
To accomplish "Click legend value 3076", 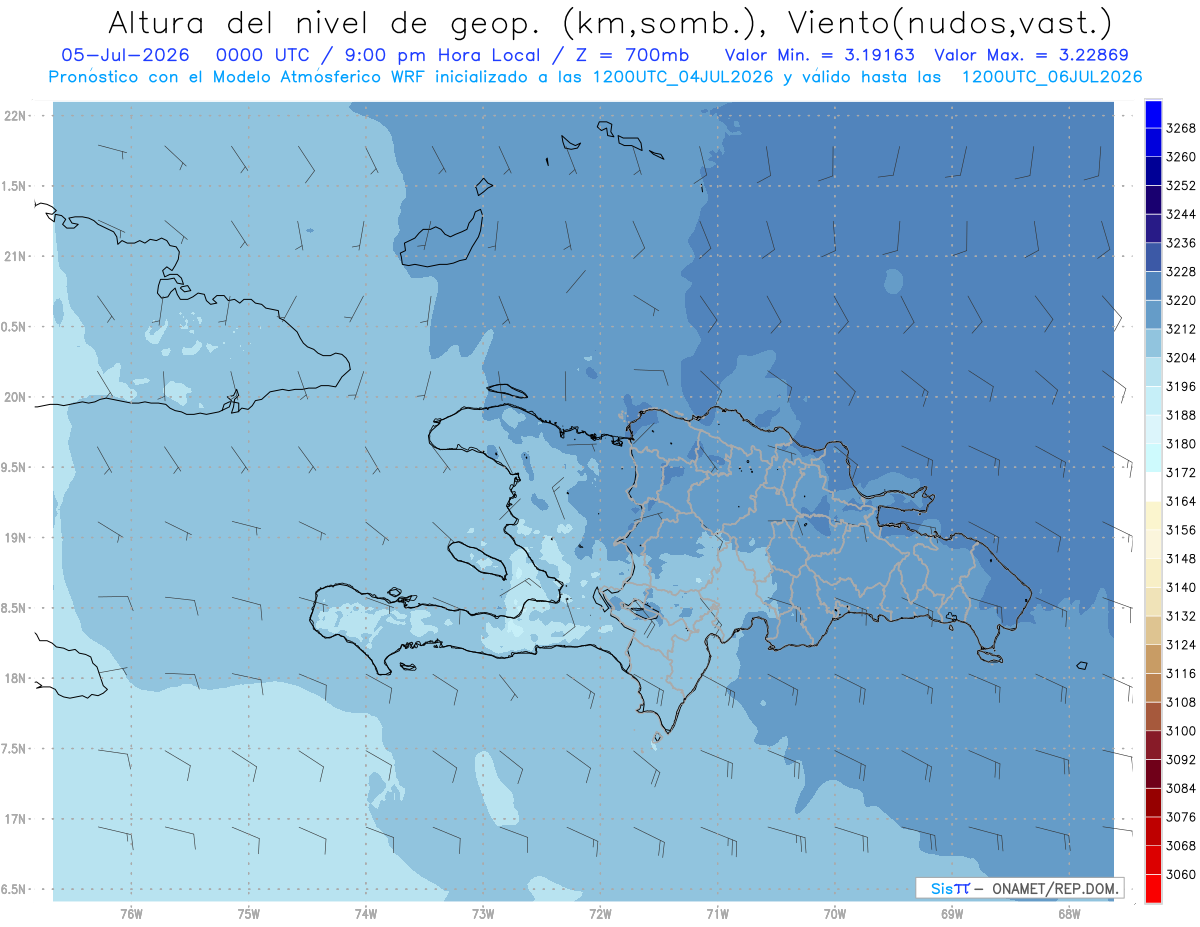I will 1181,816.
